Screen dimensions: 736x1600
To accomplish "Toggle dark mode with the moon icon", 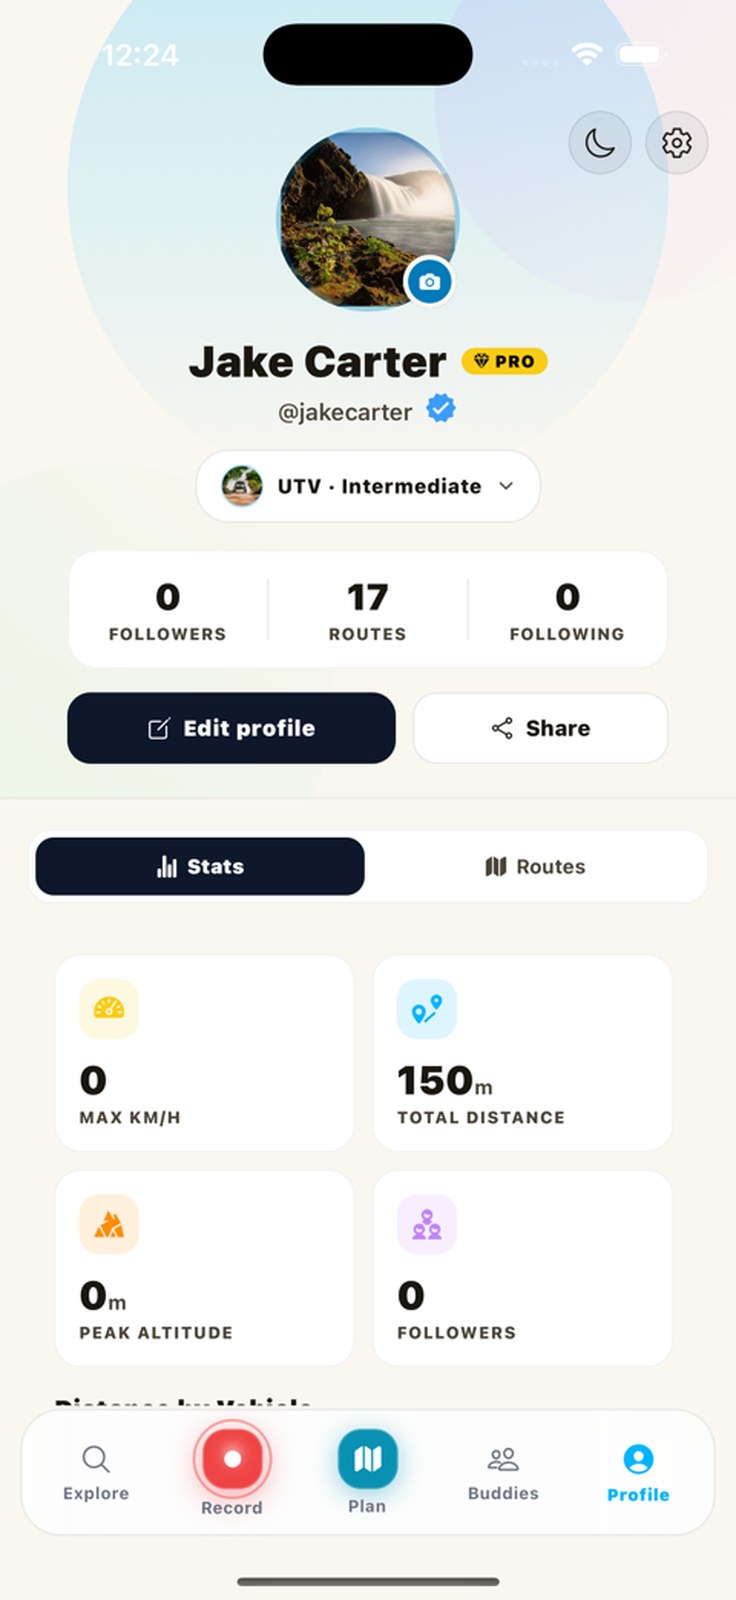I will pyautogui.click(x=600, y=143).
